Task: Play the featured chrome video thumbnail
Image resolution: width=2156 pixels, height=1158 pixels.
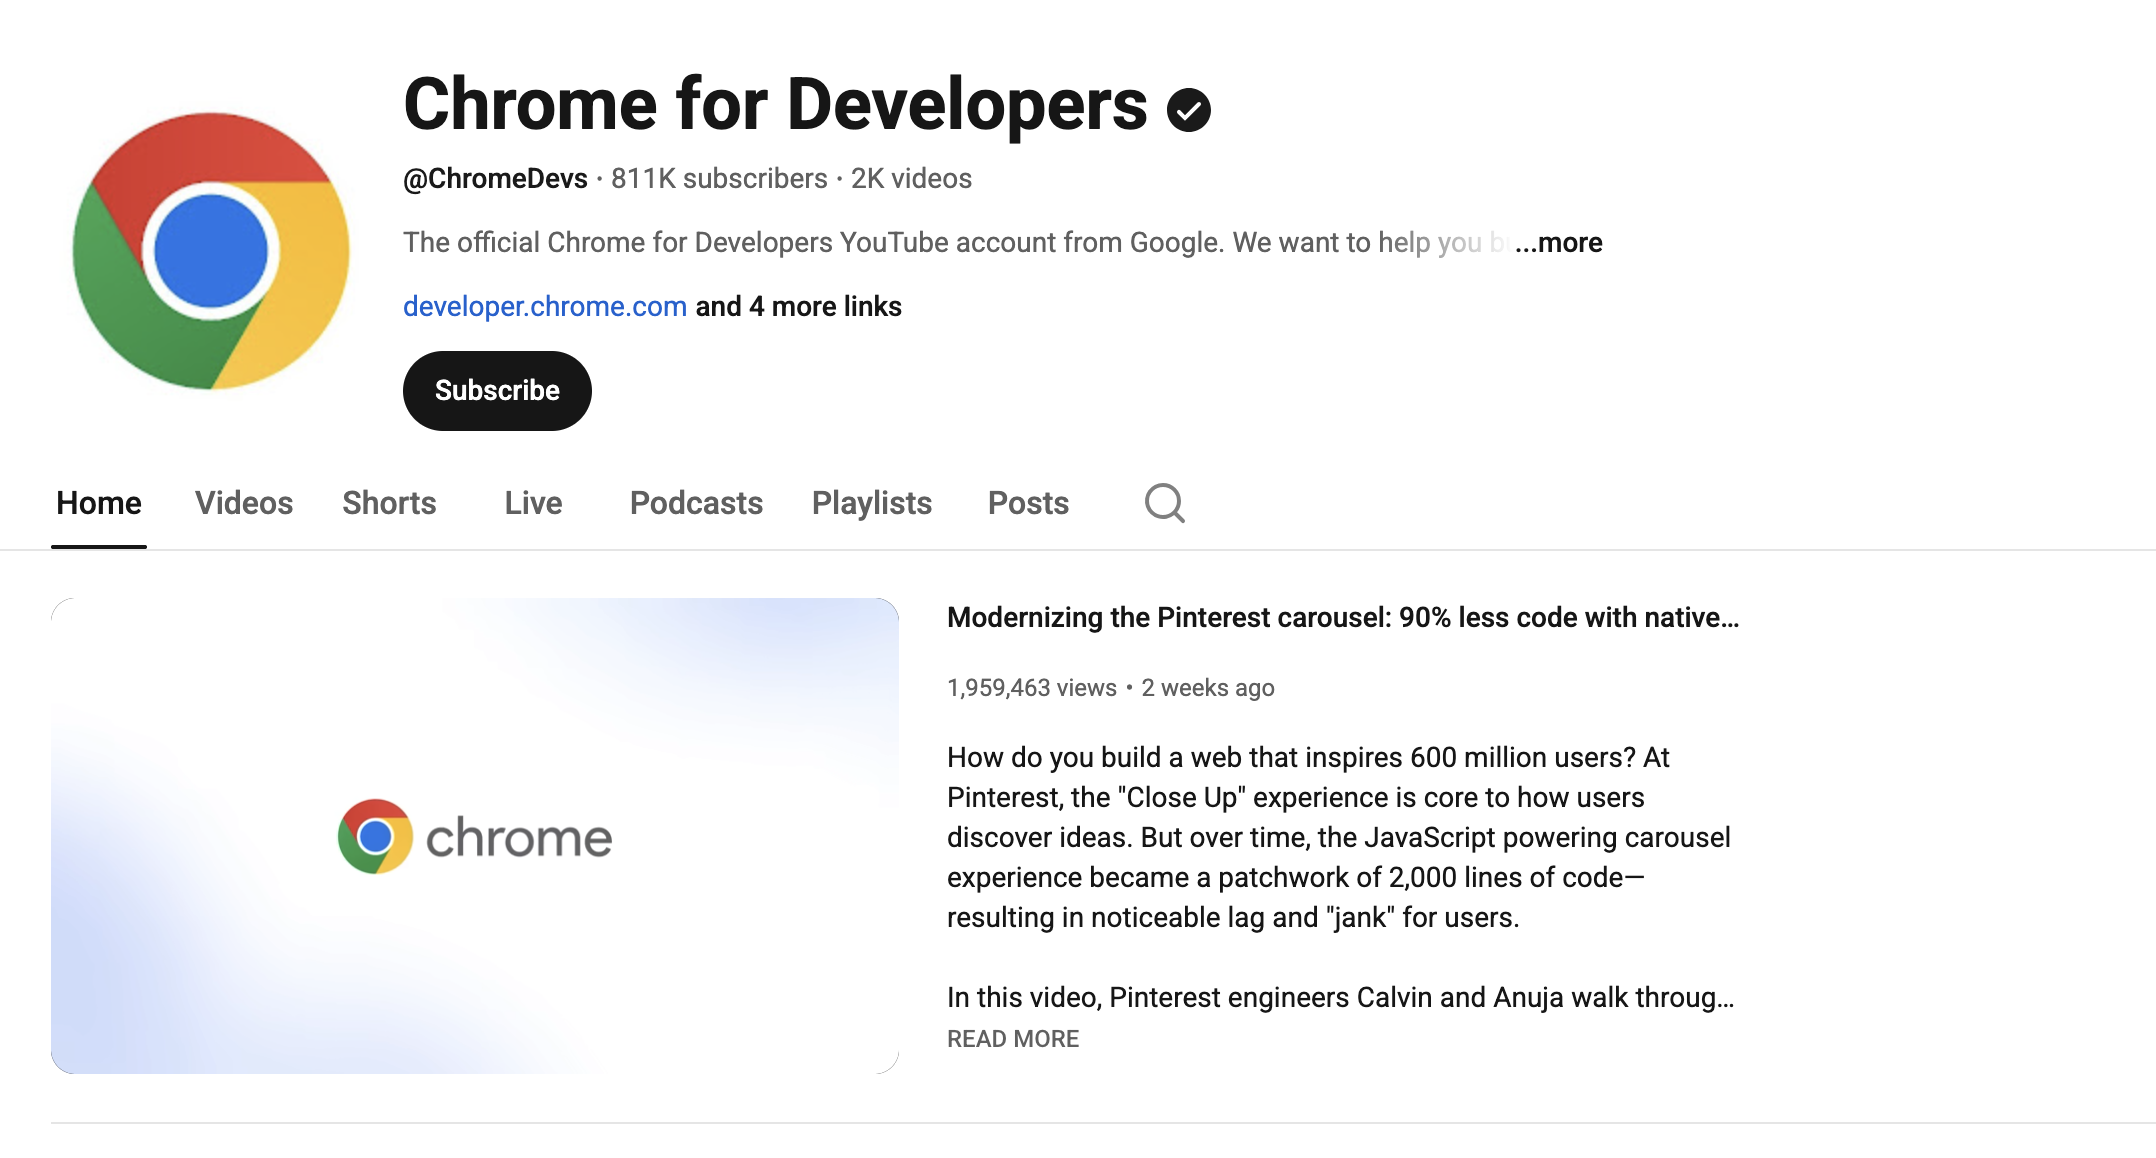Action: tap(475, 836)
